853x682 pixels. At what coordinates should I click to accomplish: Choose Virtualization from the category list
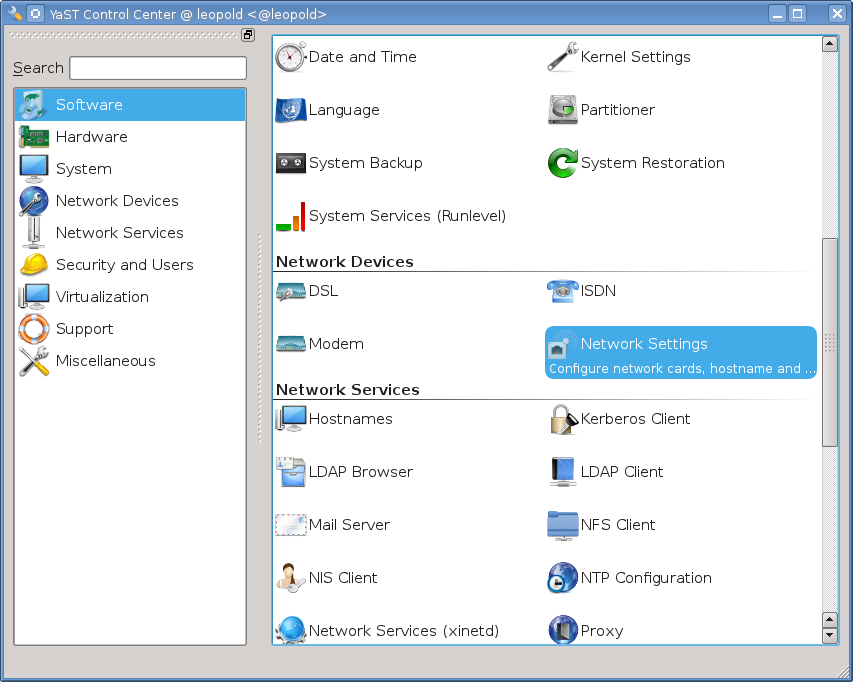point(102,297)
